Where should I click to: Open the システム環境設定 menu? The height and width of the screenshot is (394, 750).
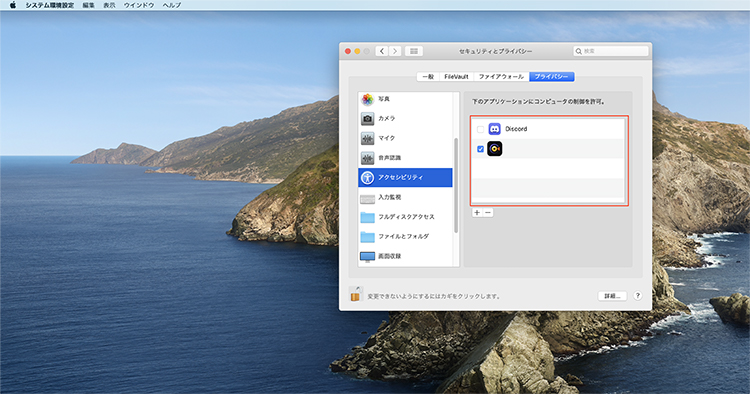point(50,5)
